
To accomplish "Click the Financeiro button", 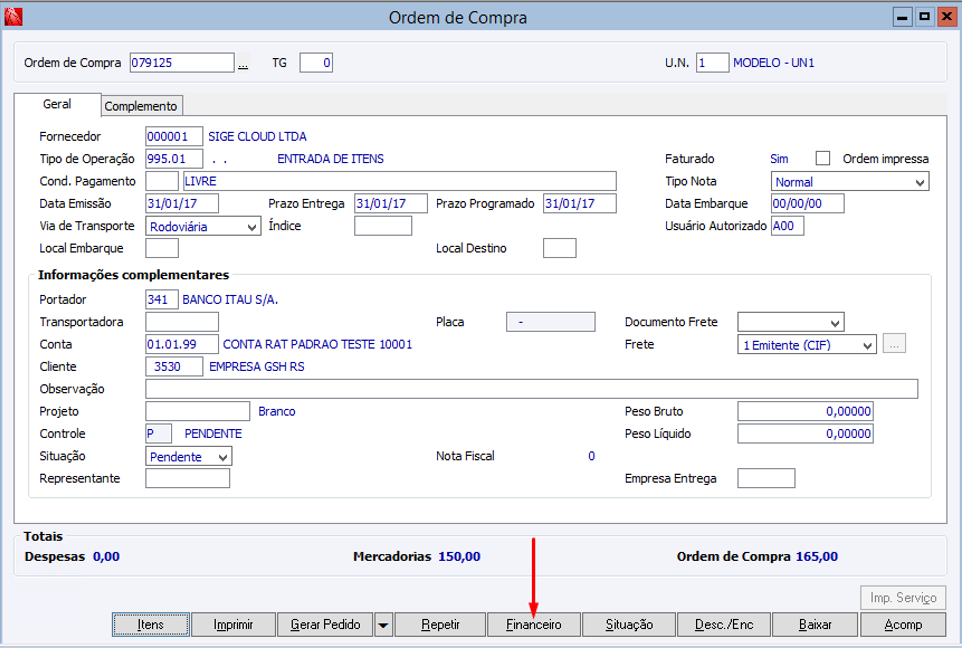I will pyautogui.click(x=534, y=625).
